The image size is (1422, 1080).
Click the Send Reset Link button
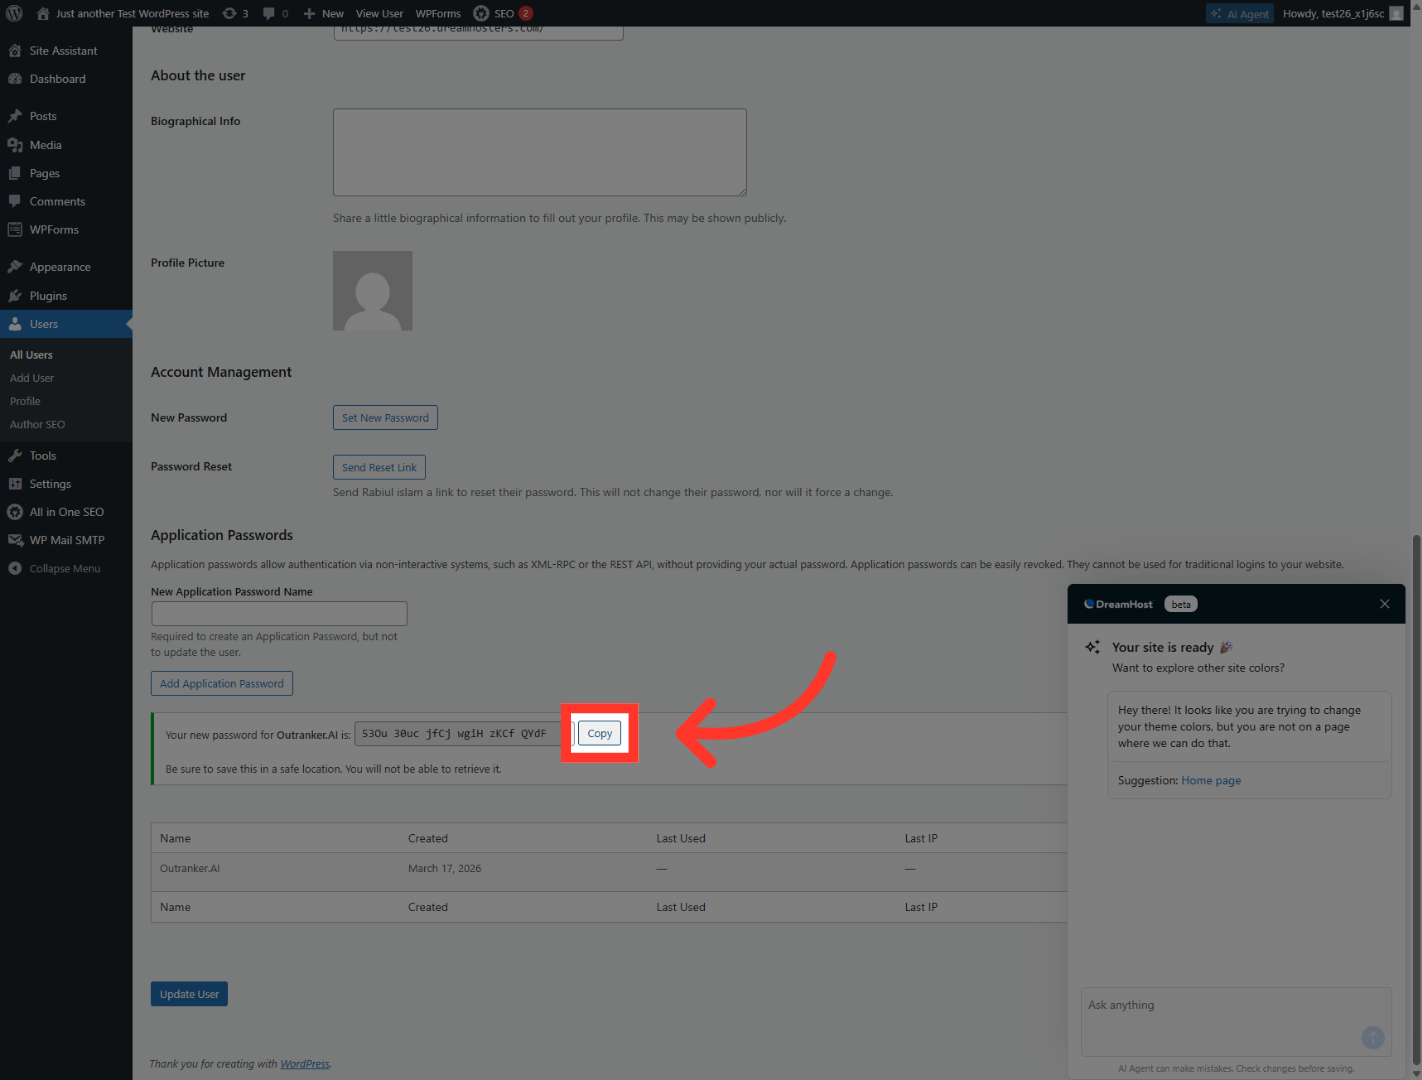pyautogui.click(x=379, y=467)
